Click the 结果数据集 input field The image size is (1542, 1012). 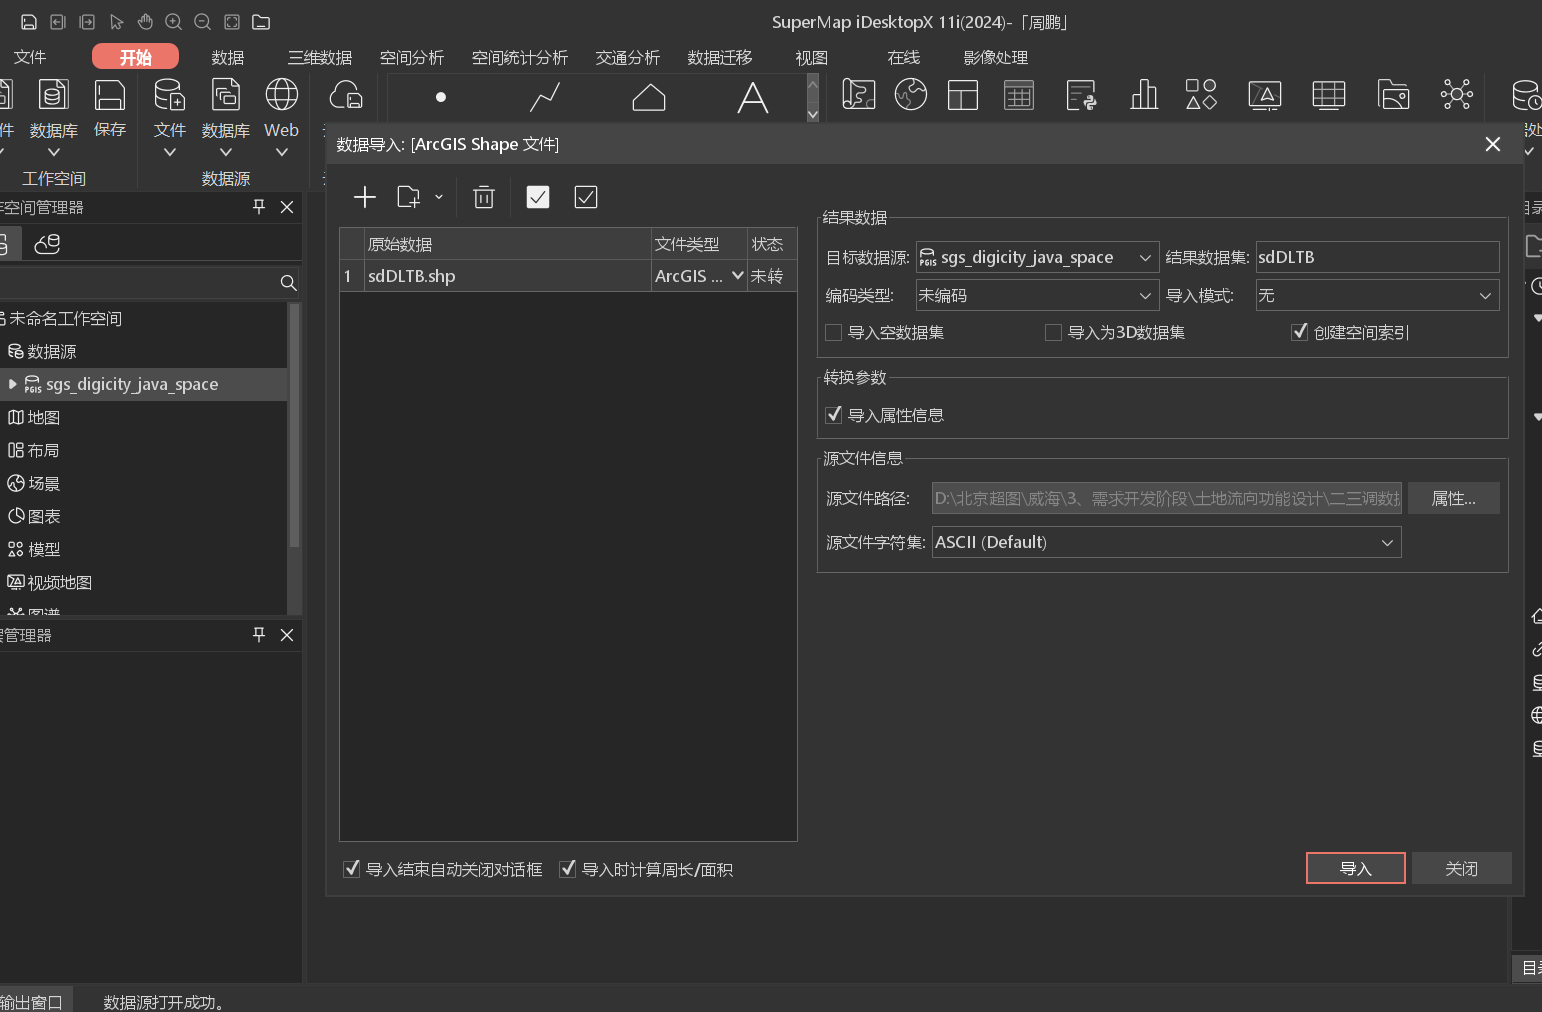coord(1378,257)
